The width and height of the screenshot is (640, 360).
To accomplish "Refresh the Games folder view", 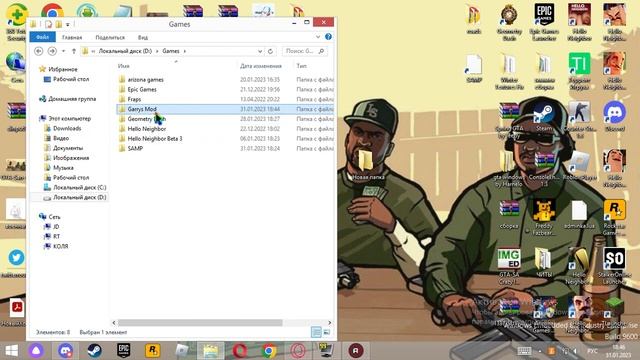I will (270, 51).
